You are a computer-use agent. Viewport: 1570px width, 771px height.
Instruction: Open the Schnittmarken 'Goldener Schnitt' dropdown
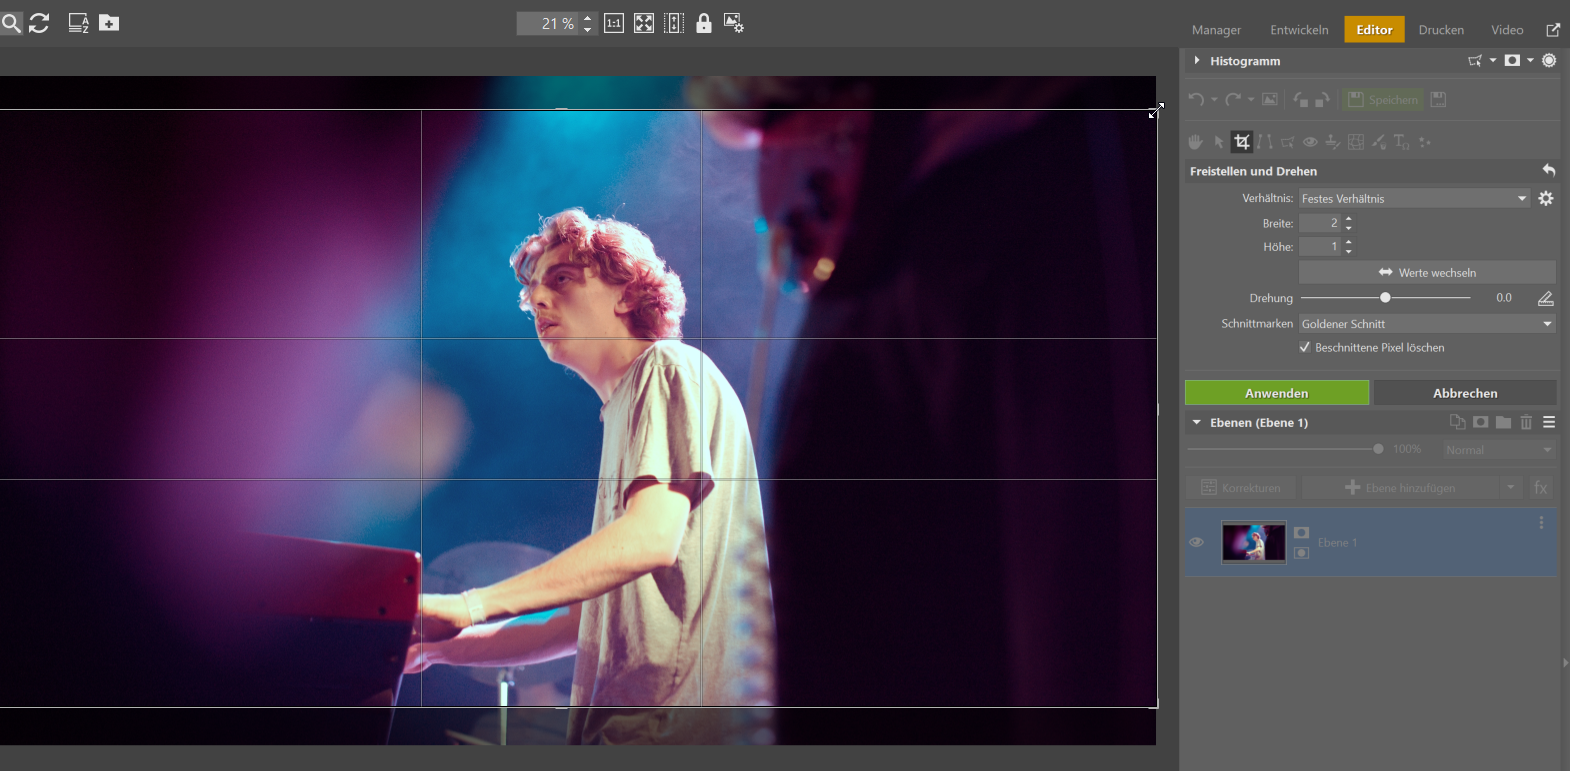point(1426,324)
